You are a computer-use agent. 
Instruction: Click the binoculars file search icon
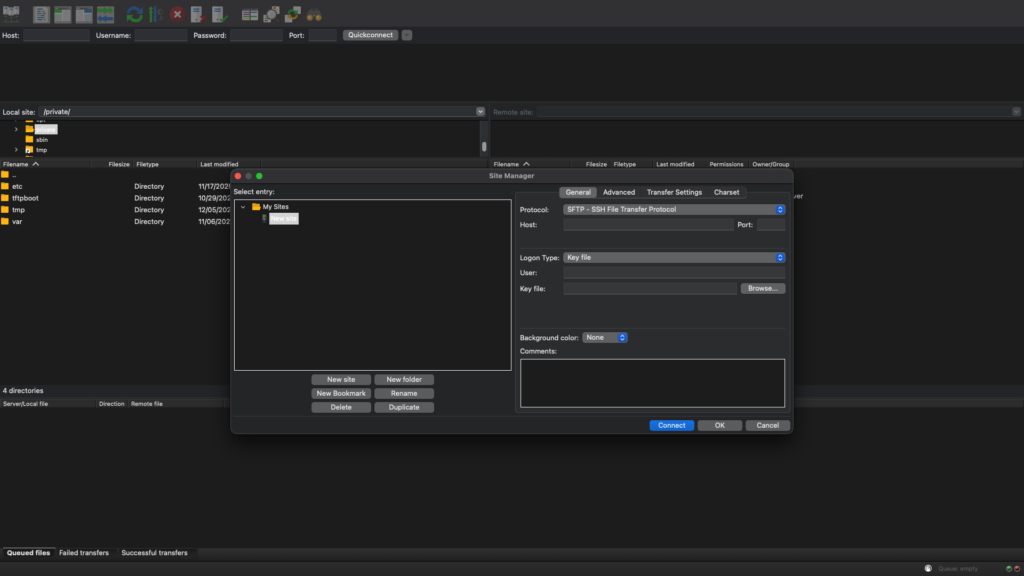click(x=314, y=14)
